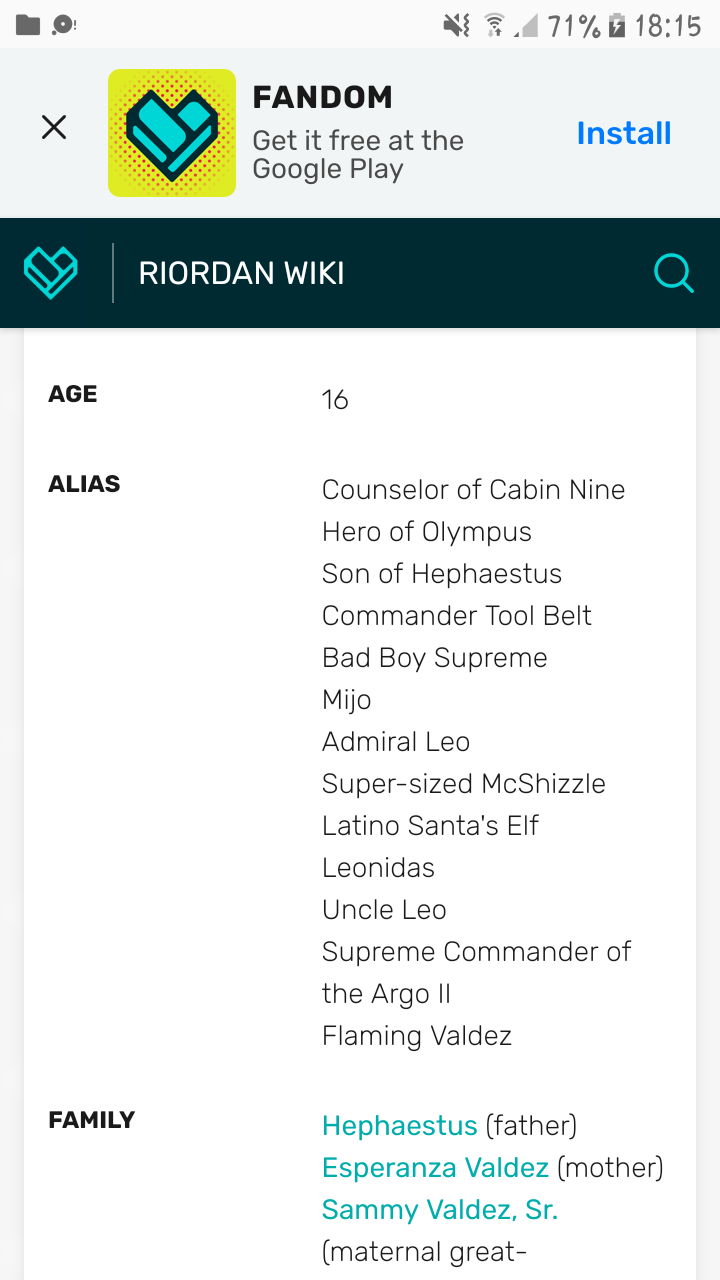Image resolution: width=720 pixels, height=1280 pixels.
Task: Open the Esperanza Valdez link
Action: [x=435, y=1168]
